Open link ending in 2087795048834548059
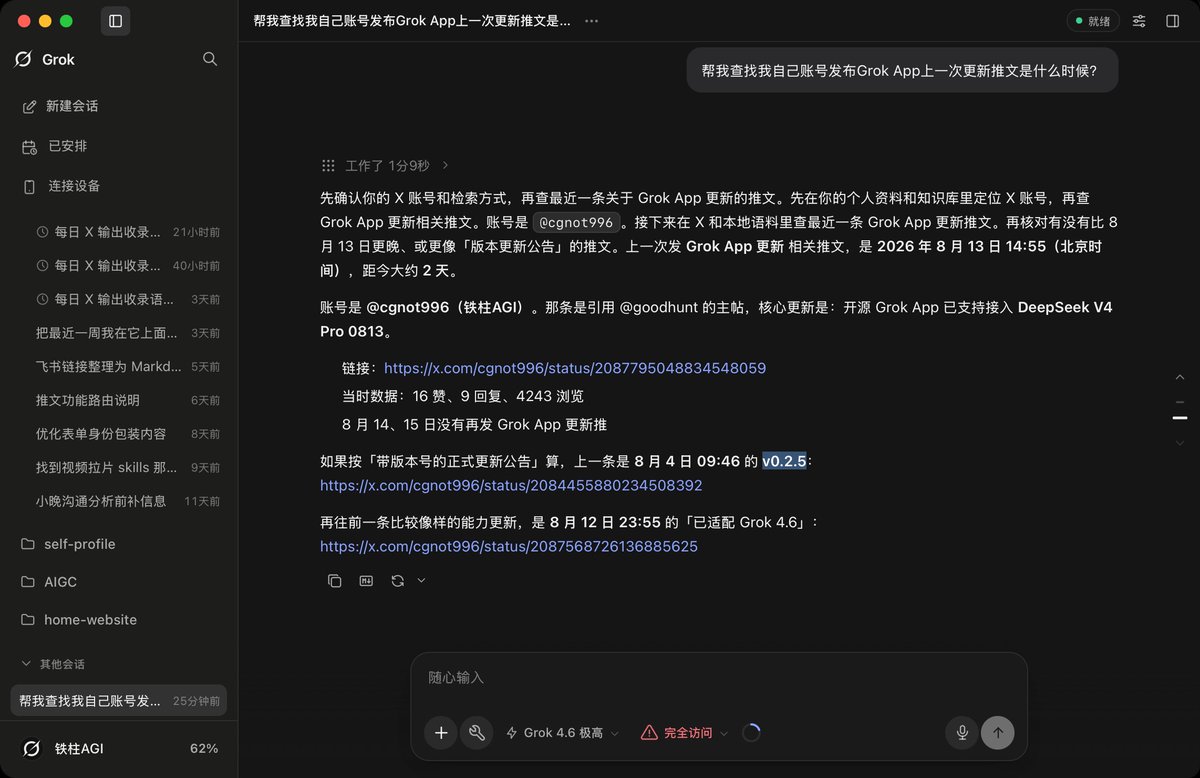The image size is (1200, 778). coord(575,368)
